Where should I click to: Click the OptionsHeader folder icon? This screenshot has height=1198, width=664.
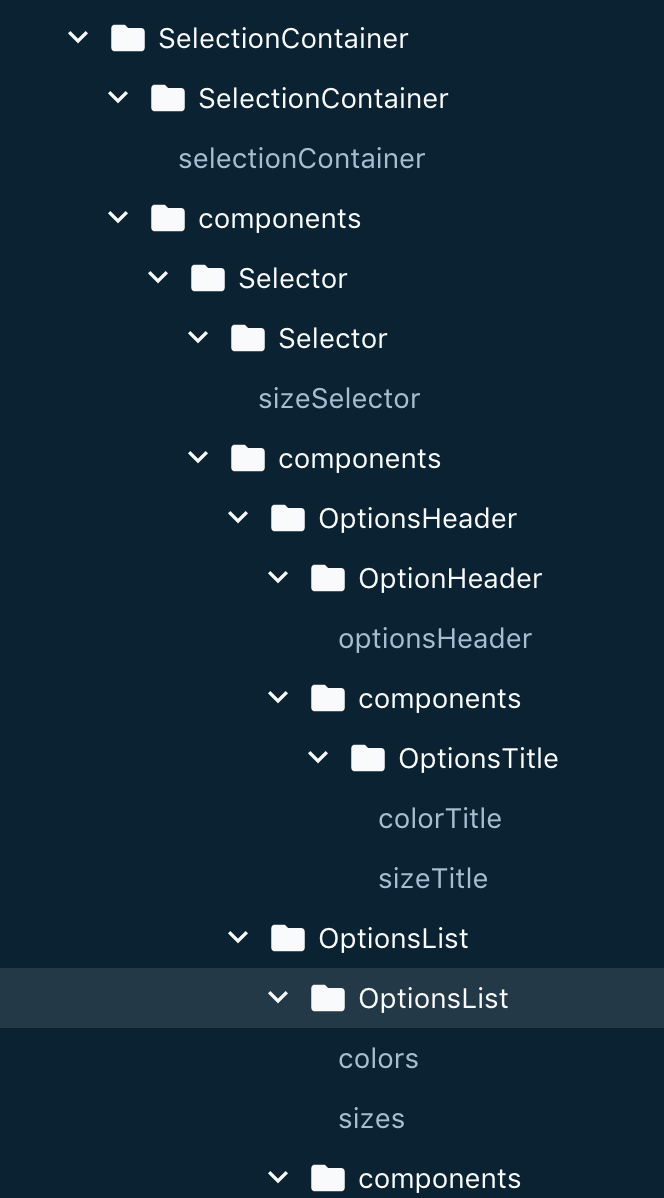click(288, 518)
